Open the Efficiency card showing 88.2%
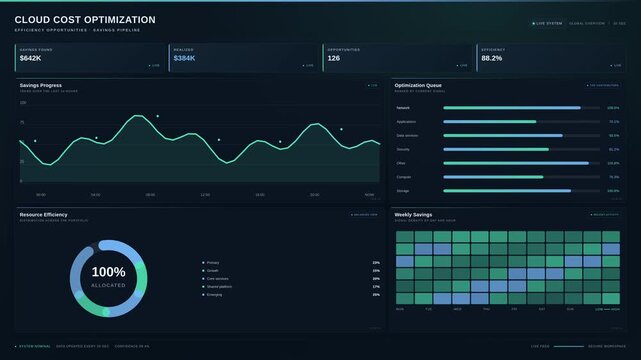This screenshot has height=360, width=641. coord(551,58)
